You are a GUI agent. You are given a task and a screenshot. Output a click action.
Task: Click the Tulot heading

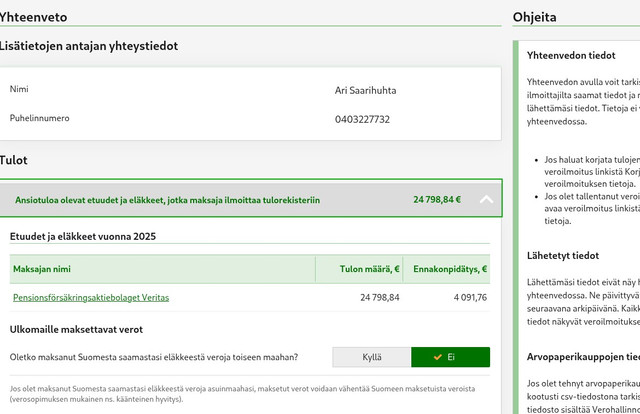coord(13,160)
